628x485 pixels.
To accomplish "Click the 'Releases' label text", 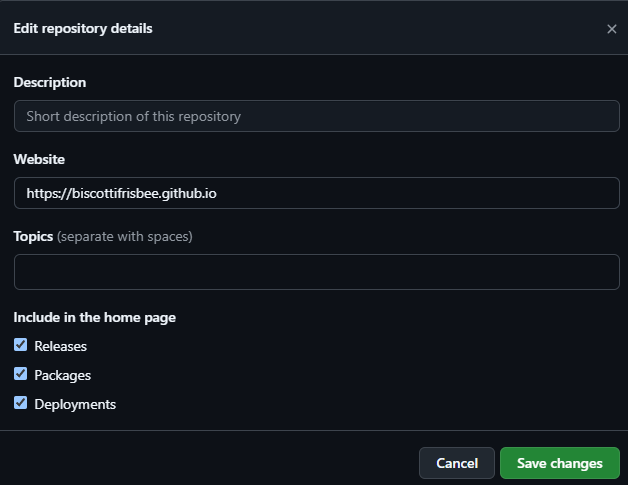I will (x=60, y=346).
